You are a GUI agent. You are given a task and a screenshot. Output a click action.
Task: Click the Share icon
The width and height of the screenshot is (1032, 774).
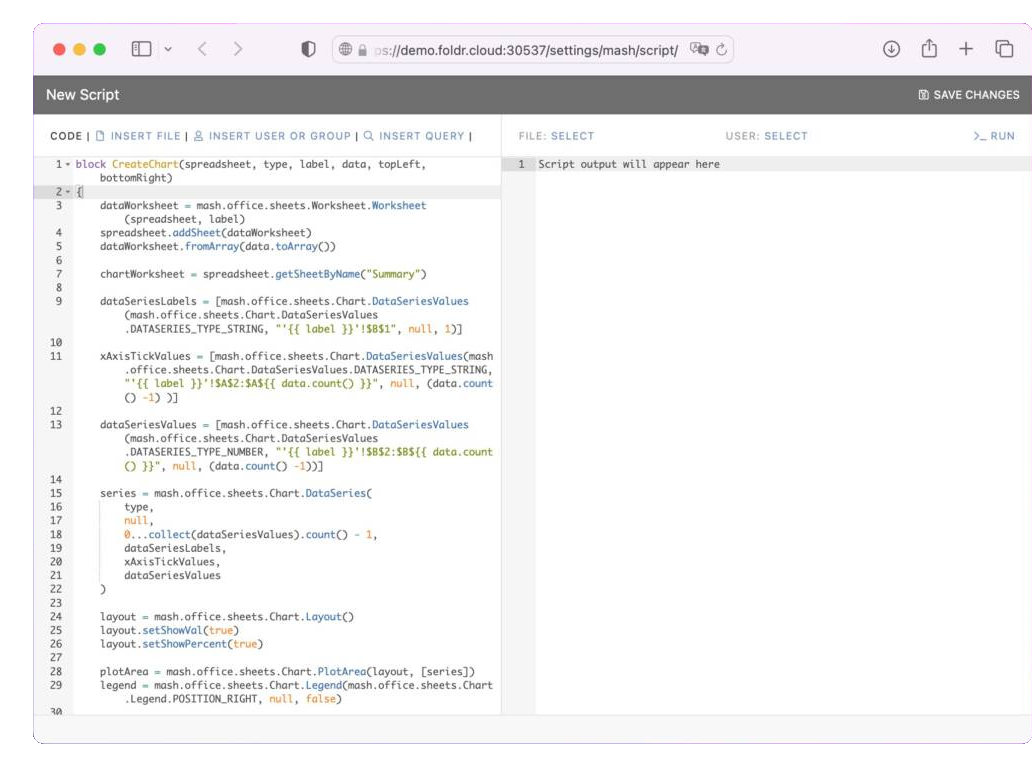929,49
